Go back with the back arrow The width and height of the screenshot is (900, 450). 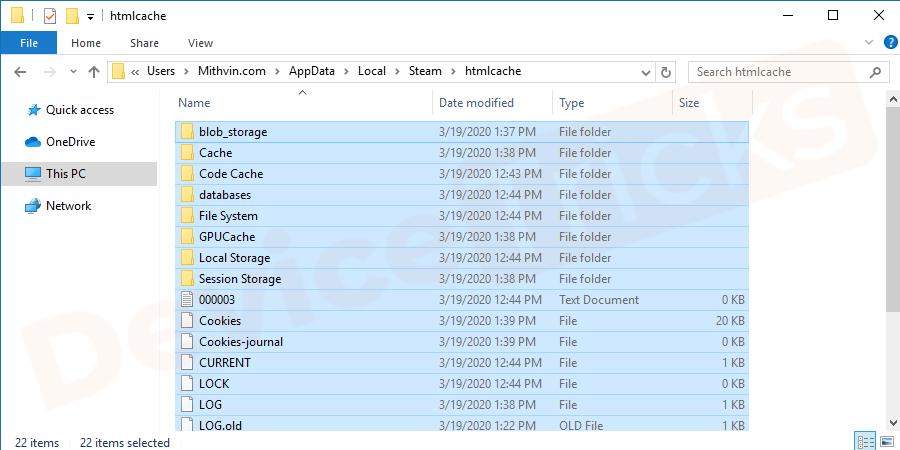20,72
